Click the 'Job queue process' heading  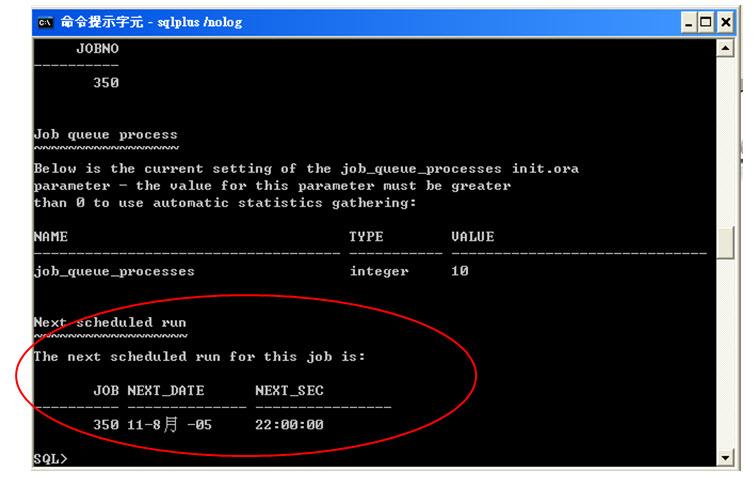coord(106,134)
